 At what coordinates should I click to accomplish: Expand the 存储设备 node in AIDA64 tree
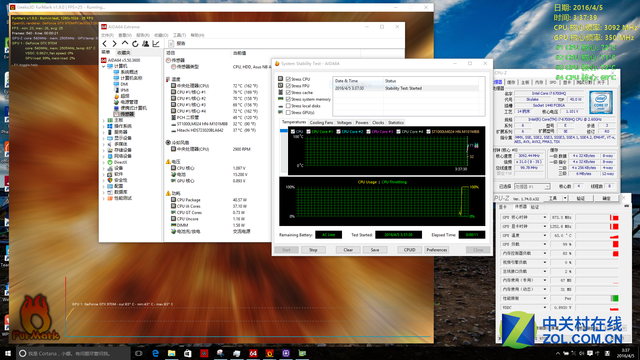(x=104, y=150)
